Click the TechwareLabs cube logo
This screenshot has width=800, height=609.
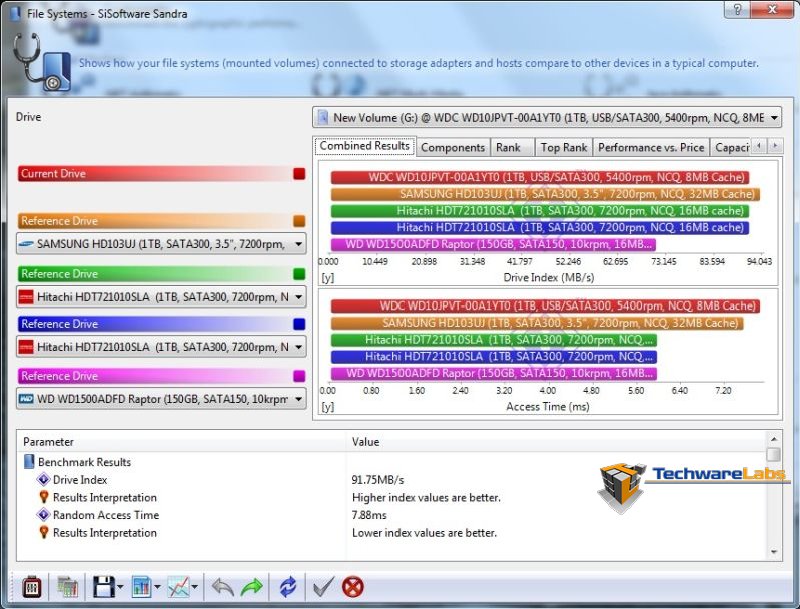[x=621, y=488]
